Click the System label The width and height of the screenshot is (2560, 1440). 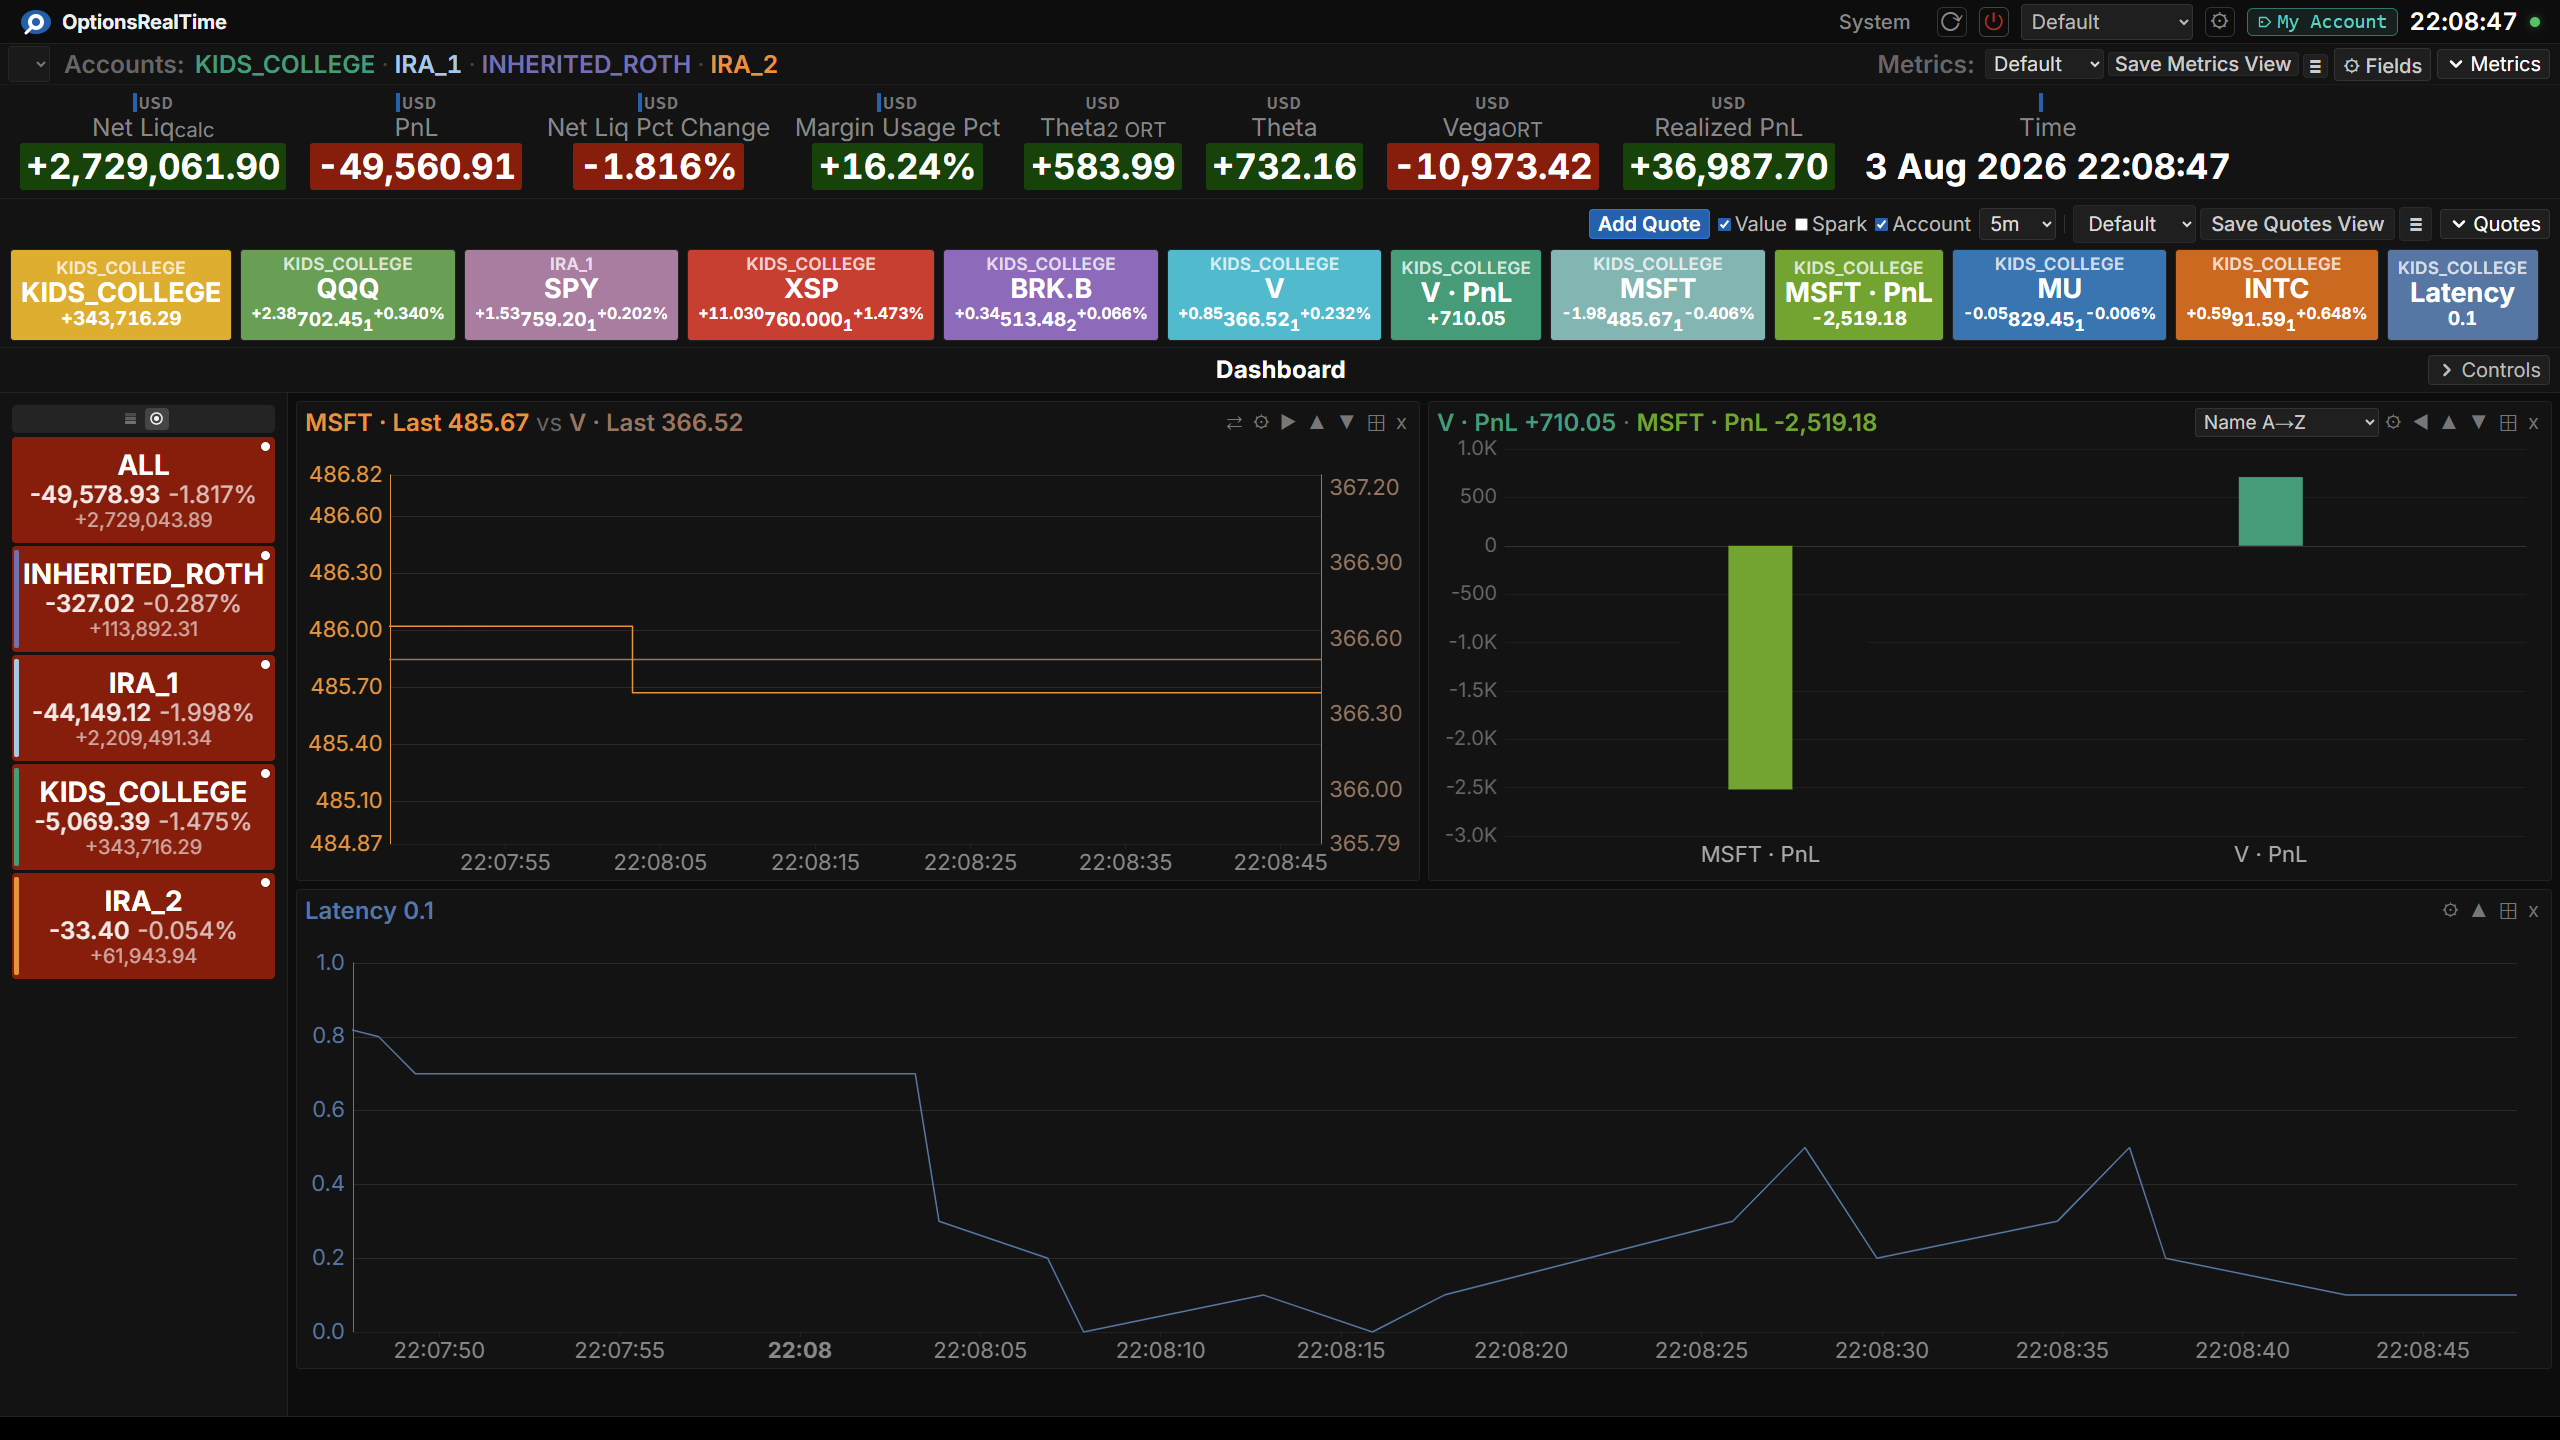(1874, 22)
